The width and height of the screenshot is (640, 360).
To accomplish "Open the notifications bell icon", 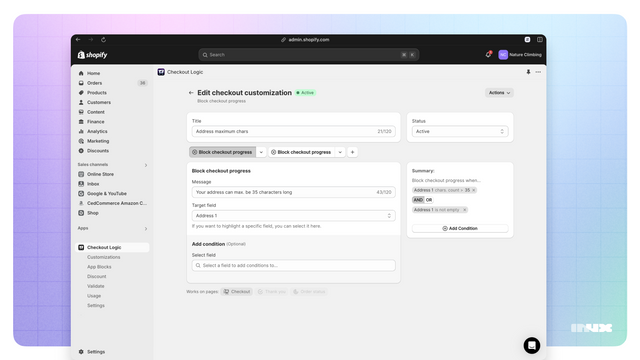I will (488, 55).
